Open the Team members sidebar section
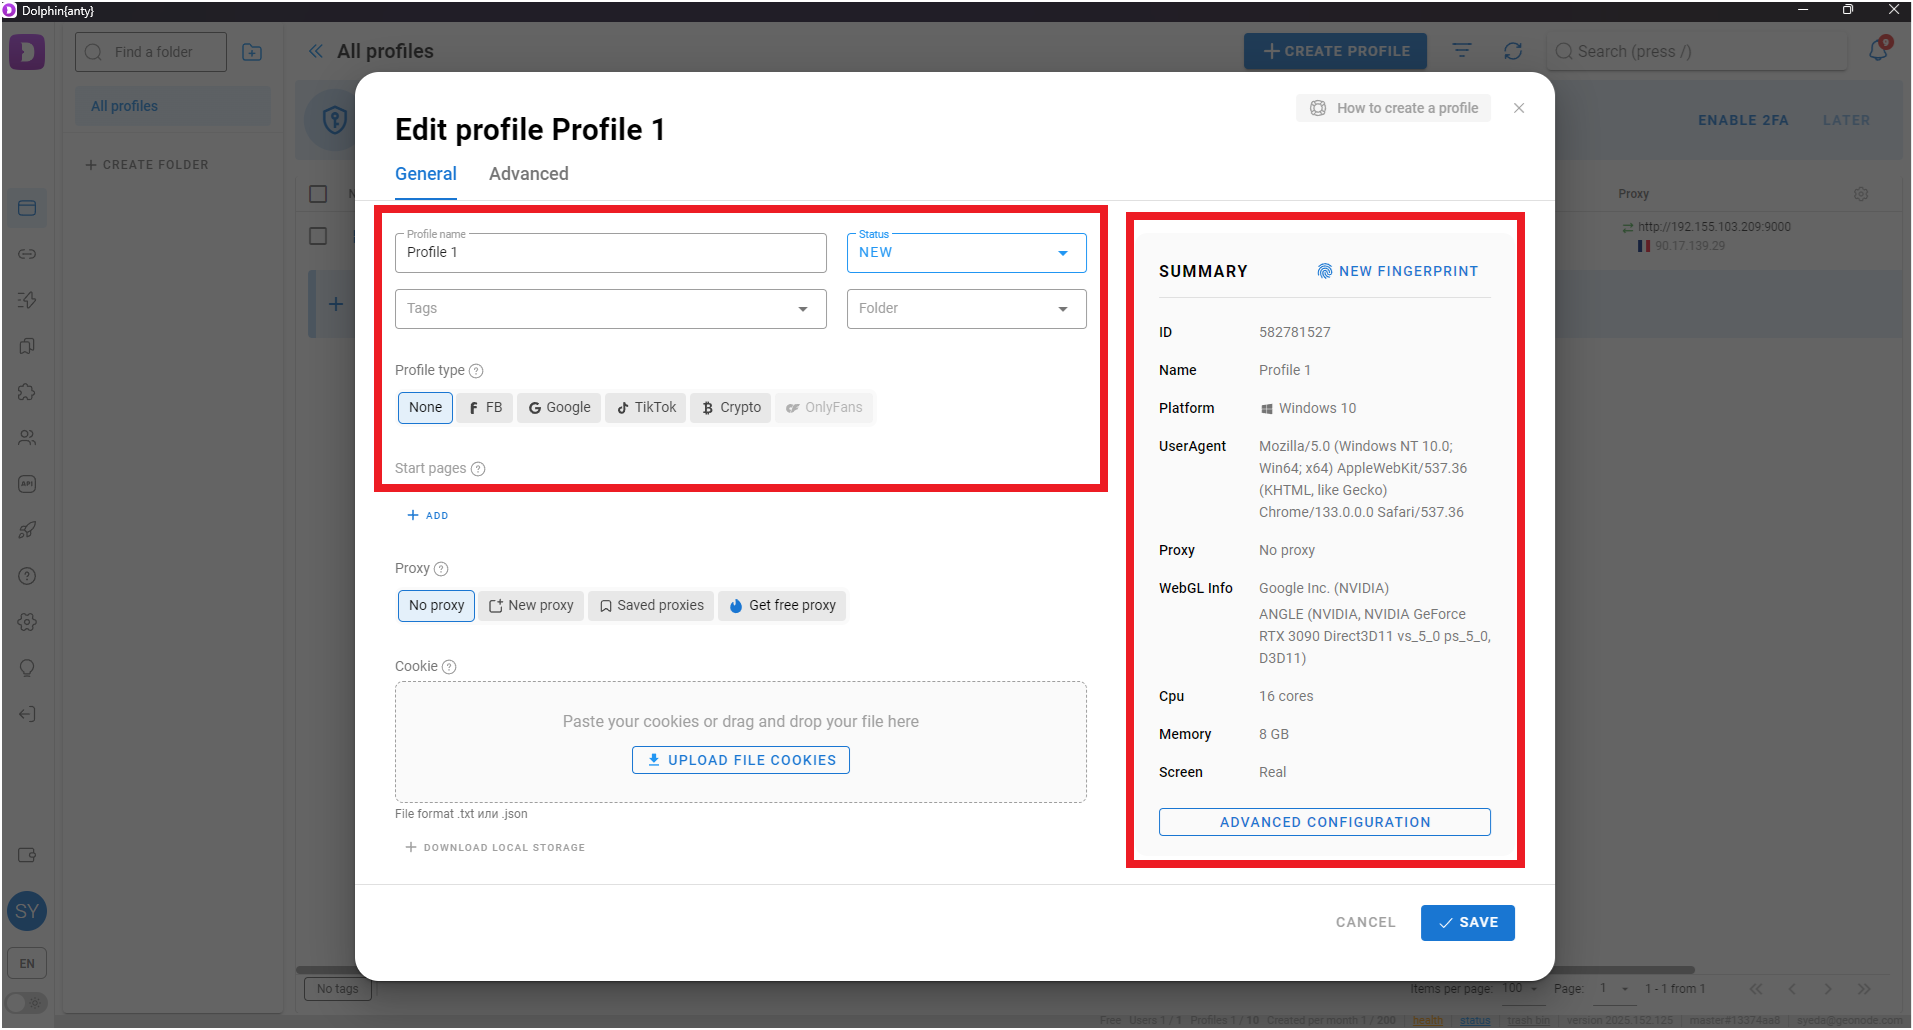Viewport: 1913px width, 1030px height. (27, 437)
